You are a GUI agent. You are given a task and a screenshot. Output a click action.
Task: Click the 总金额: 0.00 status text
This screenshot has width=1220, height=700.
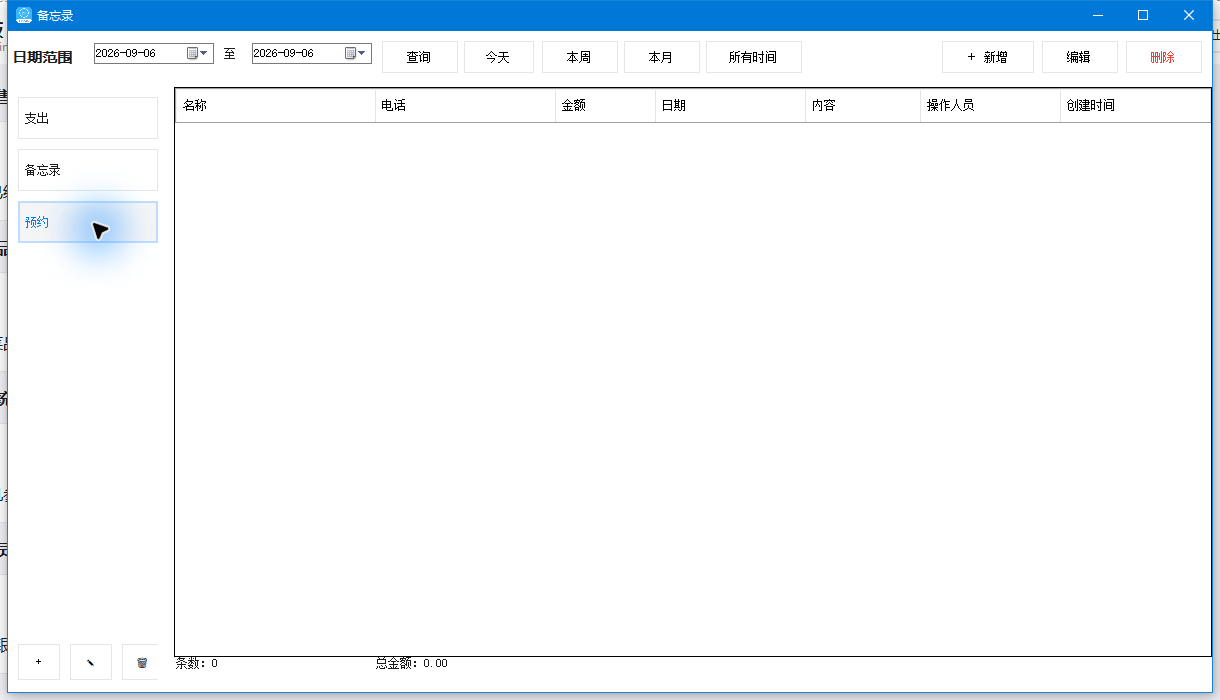tap(411, 663)
